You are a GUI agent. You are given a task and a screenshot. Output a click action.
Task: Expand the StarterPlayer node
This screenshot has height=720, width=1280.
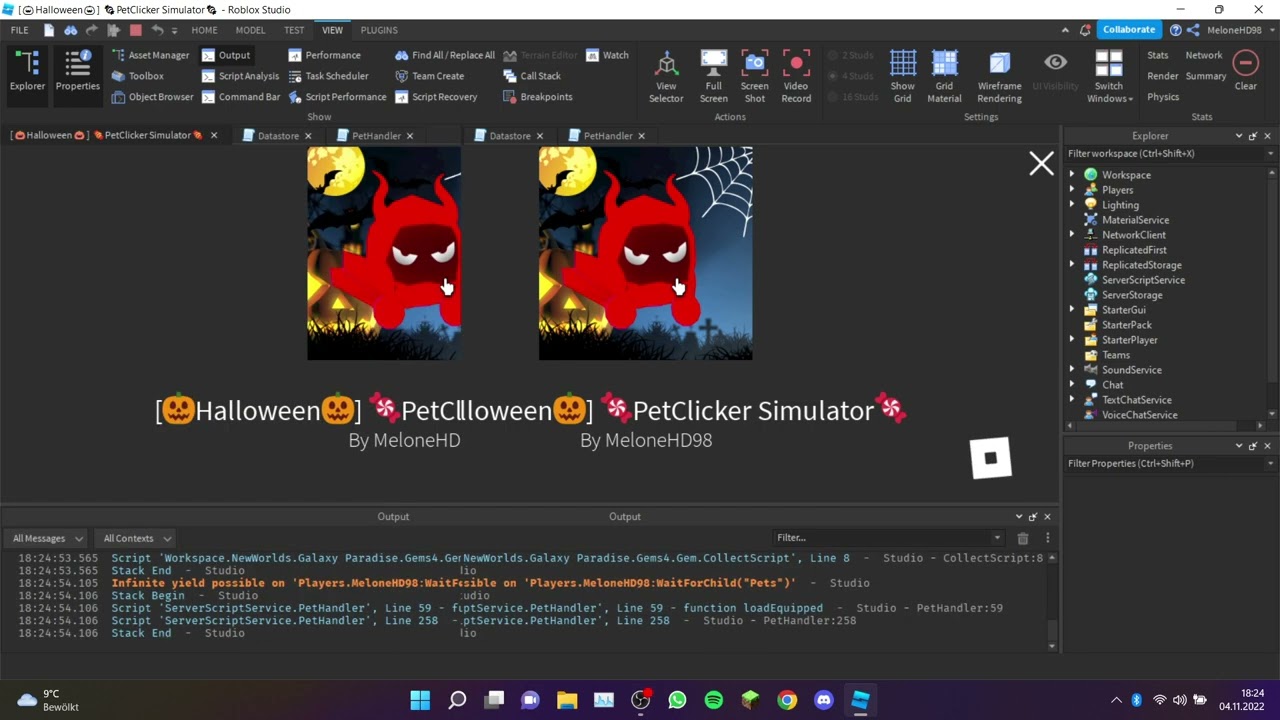pyautogui.click(x=1072, y=340)
